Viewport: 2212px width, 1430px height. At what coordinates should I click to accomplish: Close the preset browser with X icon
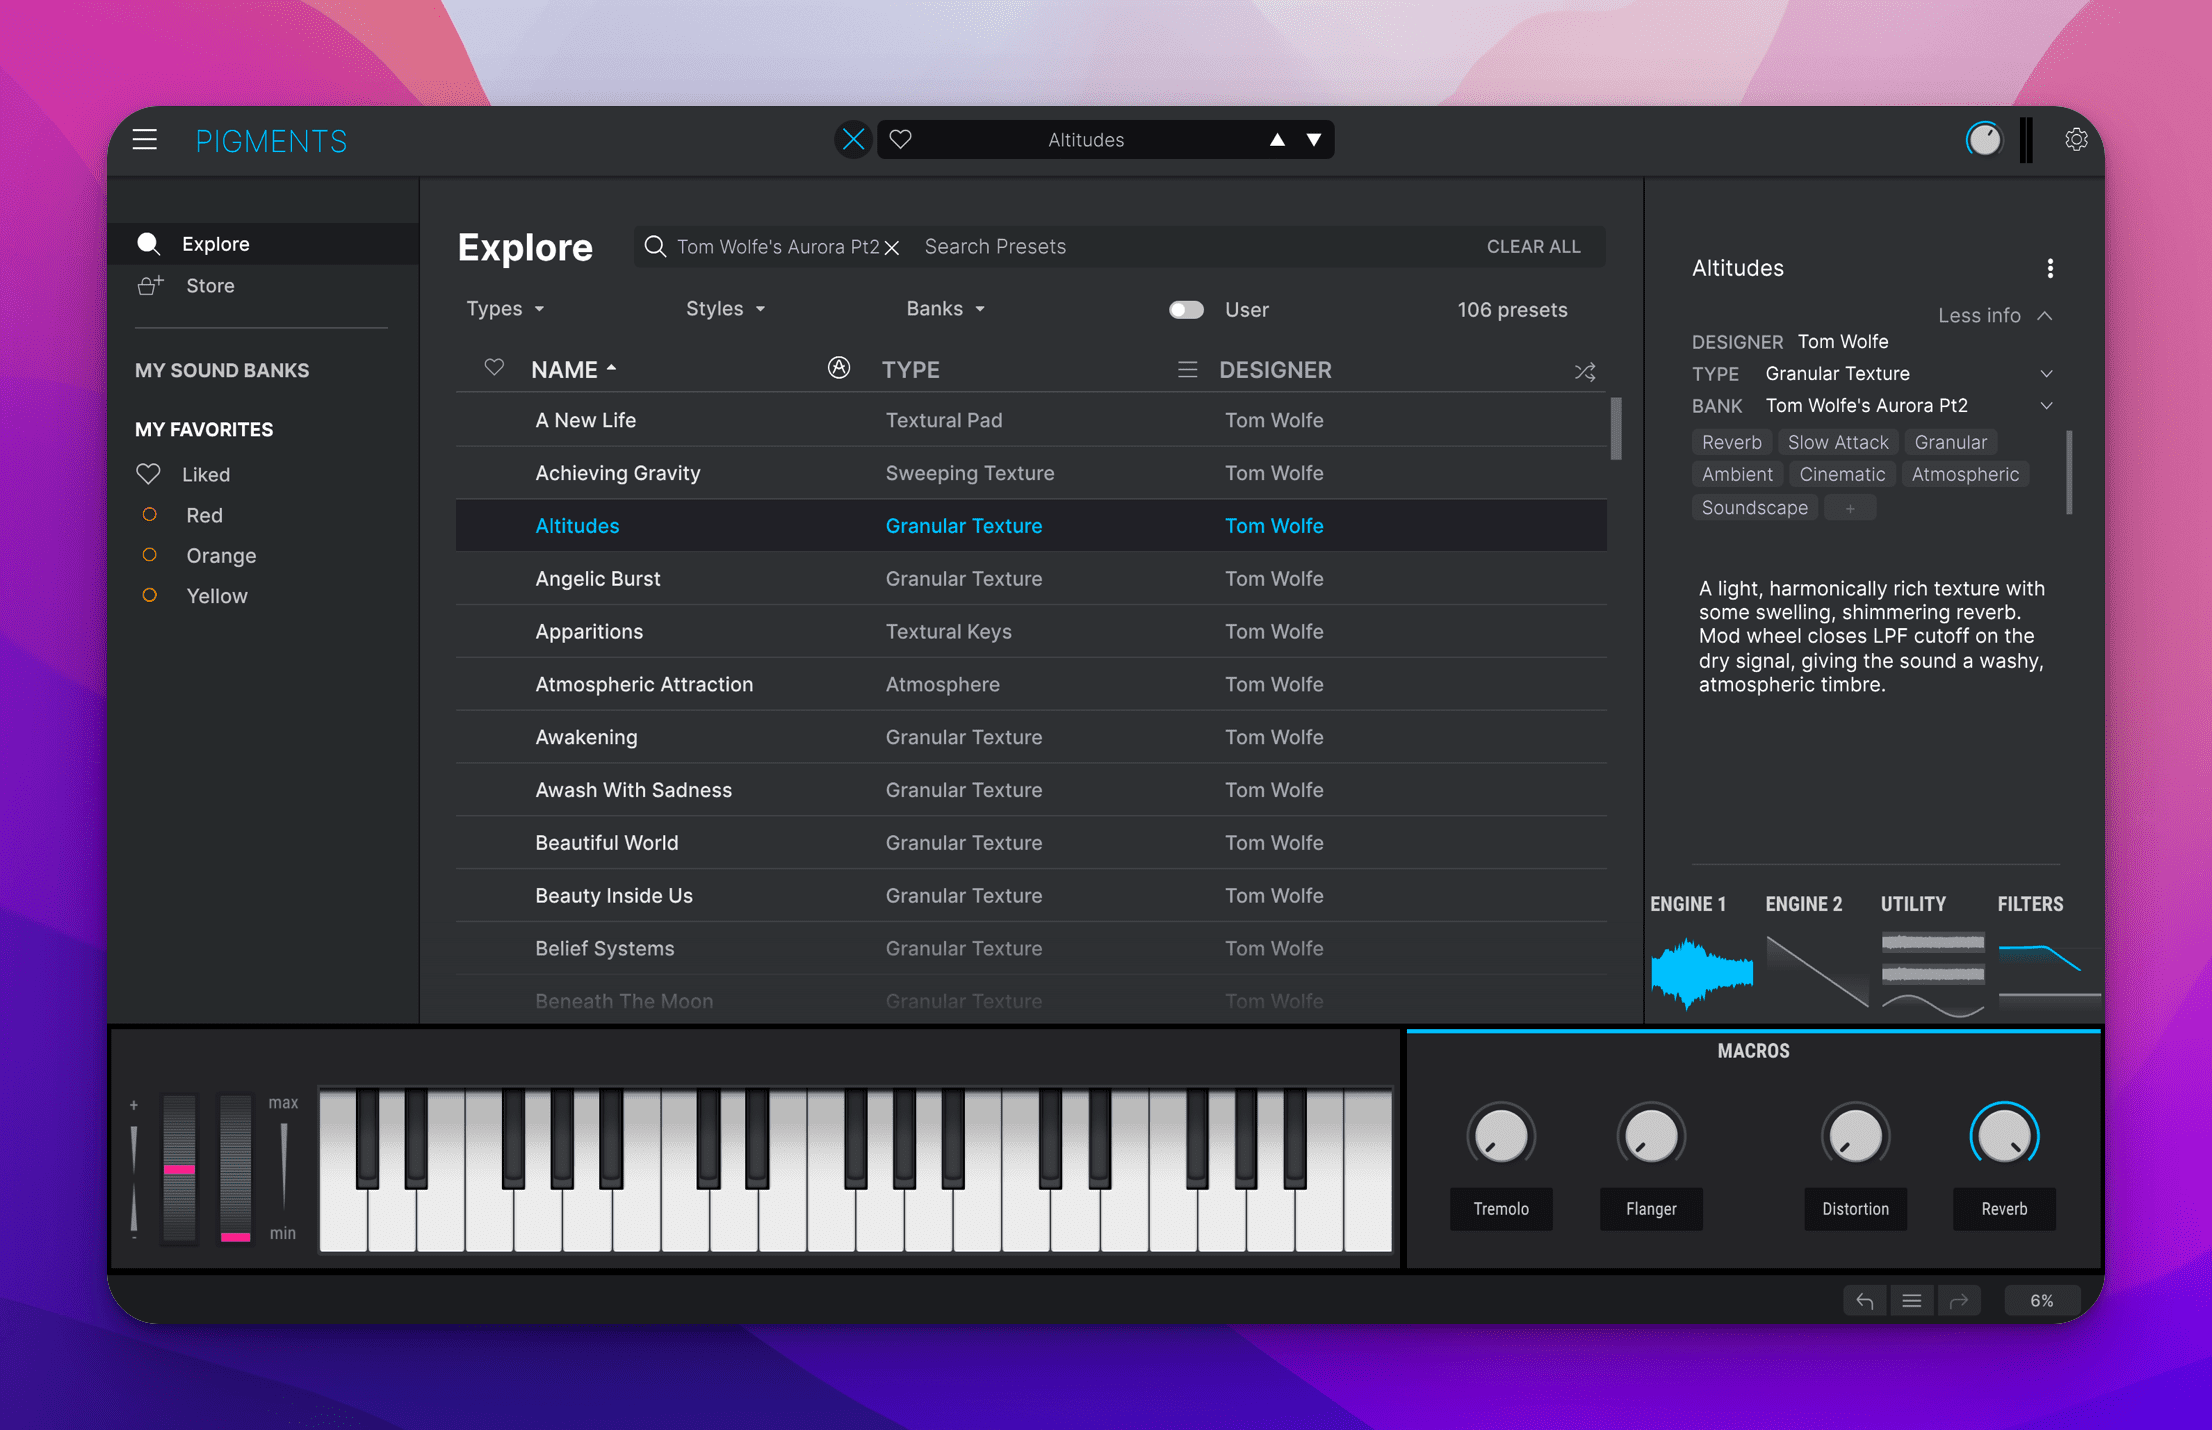tap(853, 140)
